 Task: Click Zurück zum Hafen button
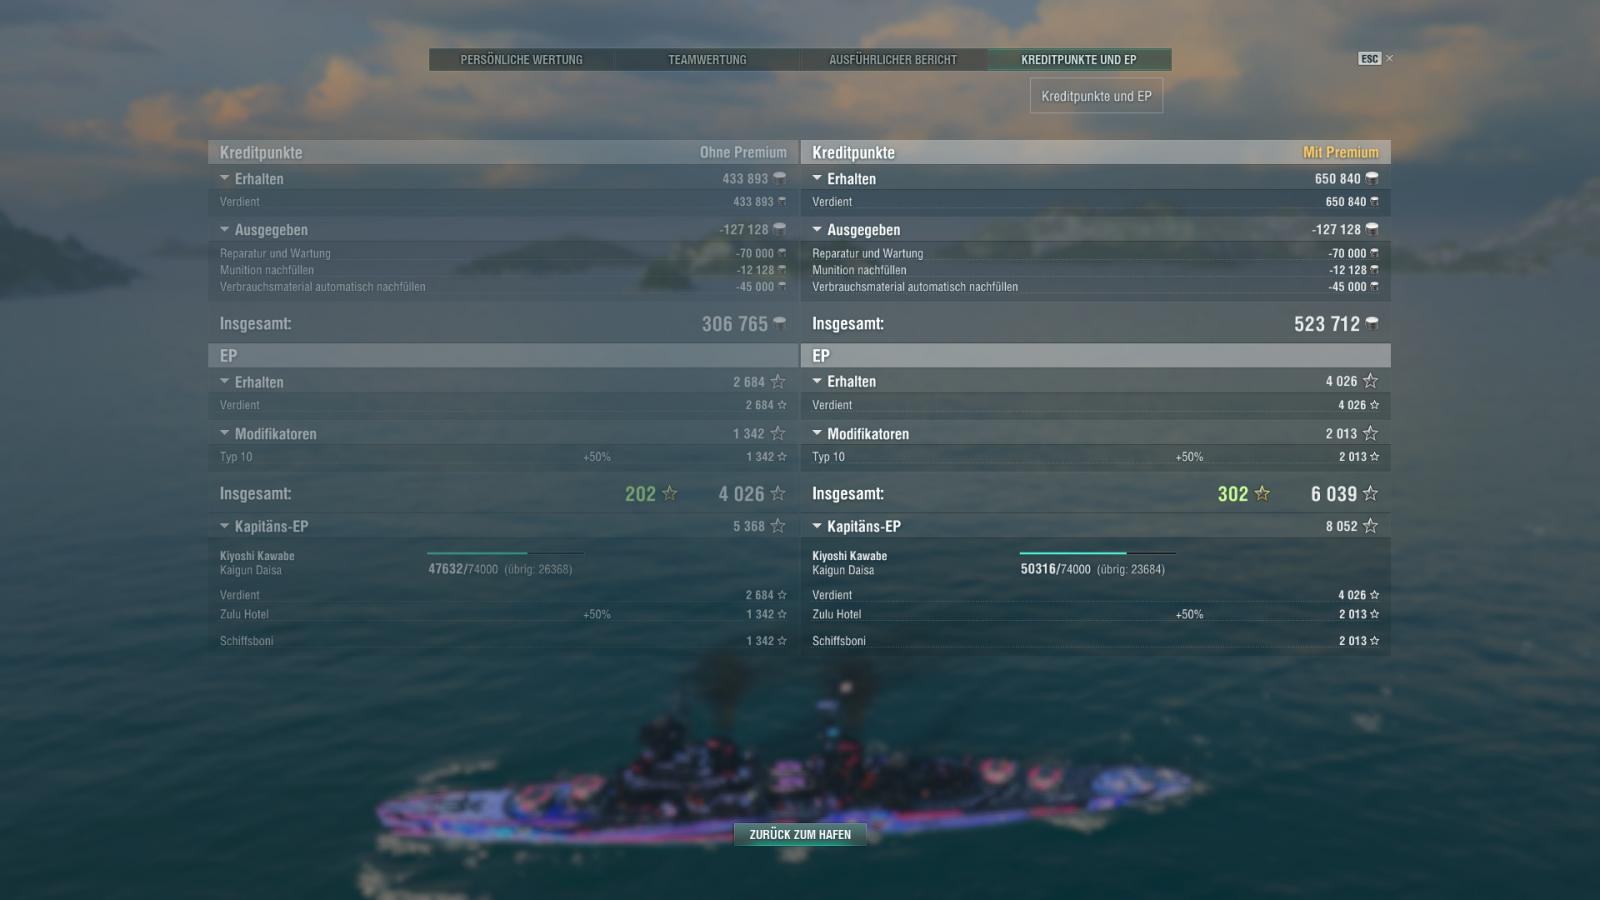[x=800, y=834]
